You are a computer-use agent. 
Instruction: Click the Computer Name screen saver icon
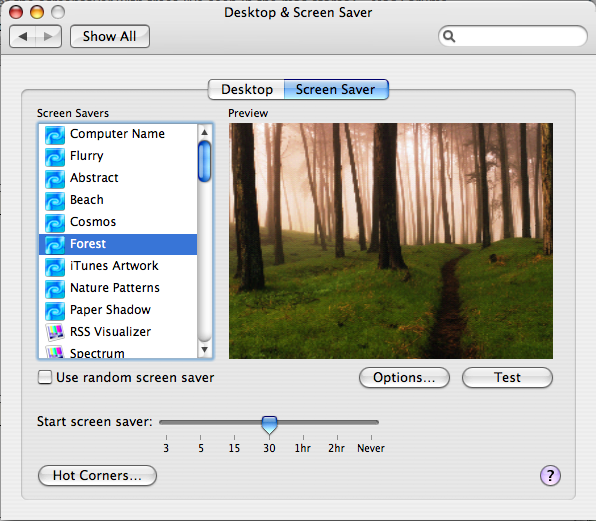point(55,135)
